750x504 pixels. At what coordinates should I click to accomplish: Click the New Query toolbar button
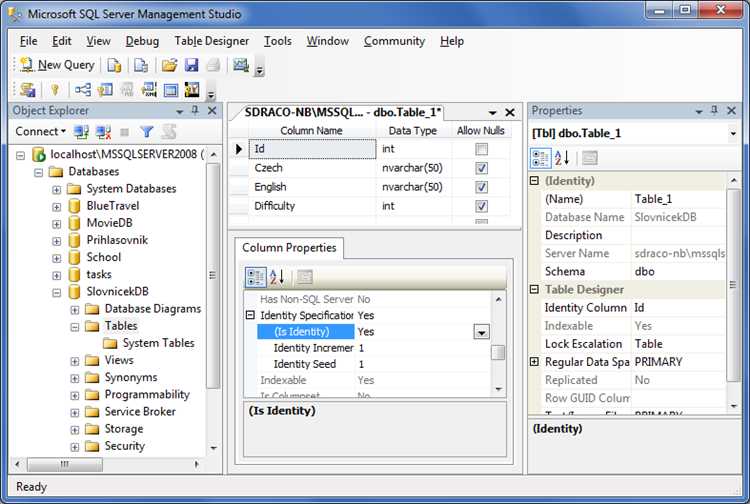57,65
